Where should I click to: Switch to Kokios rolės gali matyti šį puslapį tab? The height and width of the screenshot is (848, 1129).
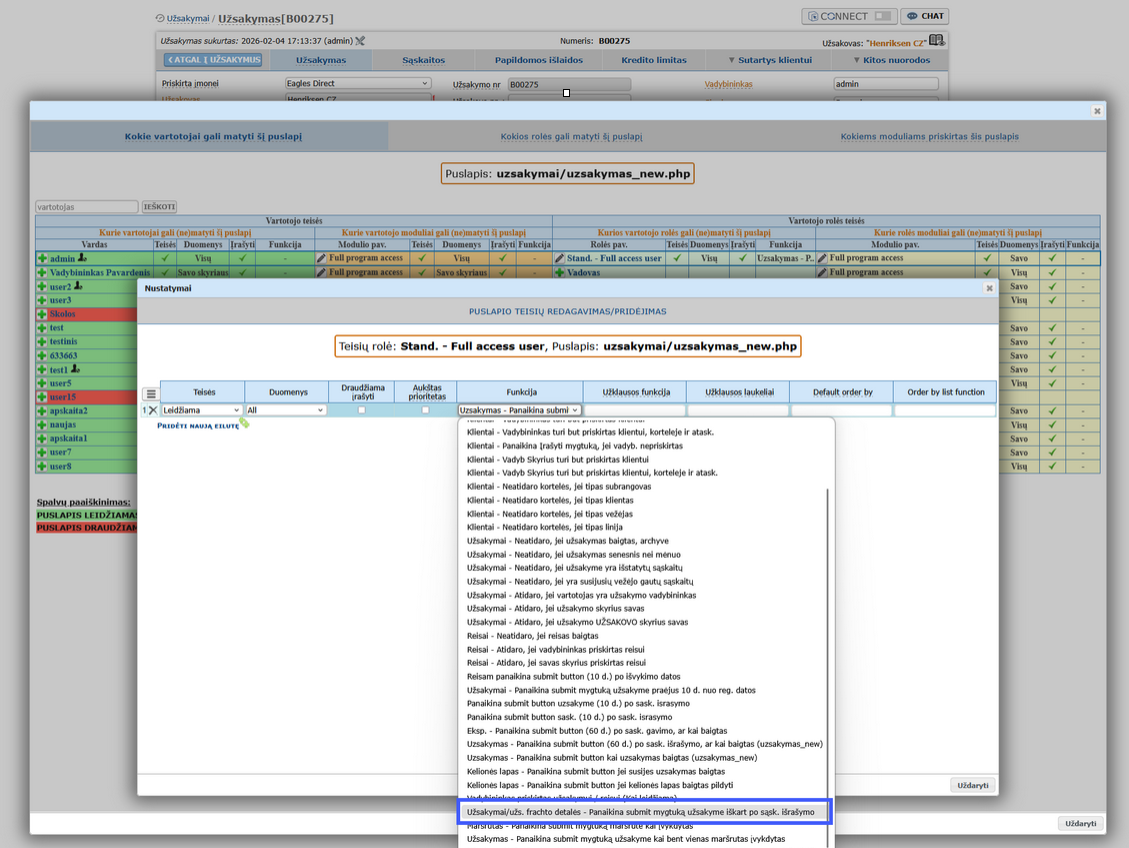tap(572, 136)
